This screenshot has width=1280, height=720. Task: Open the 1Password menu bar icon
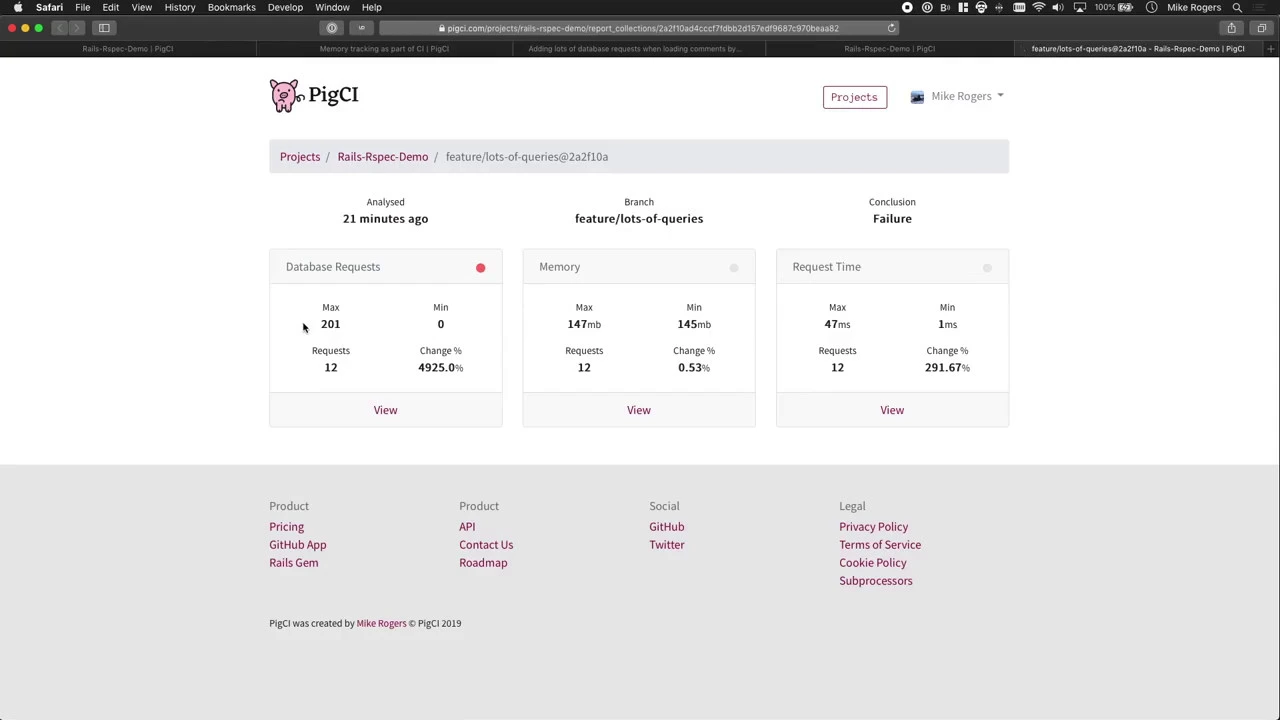coord(927,7)
